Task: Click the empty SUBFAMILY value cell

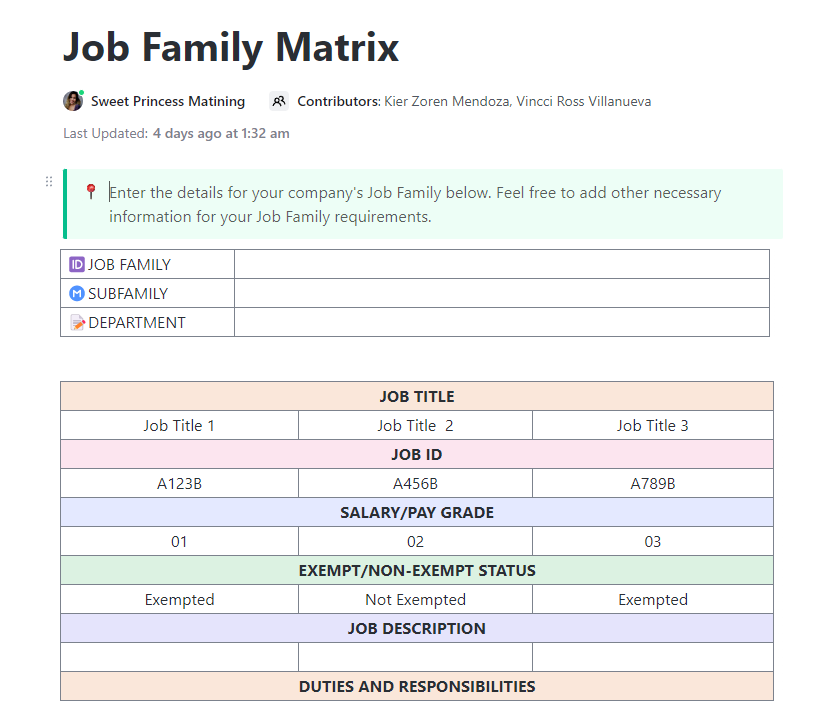Action: click(x=501, y=294)
